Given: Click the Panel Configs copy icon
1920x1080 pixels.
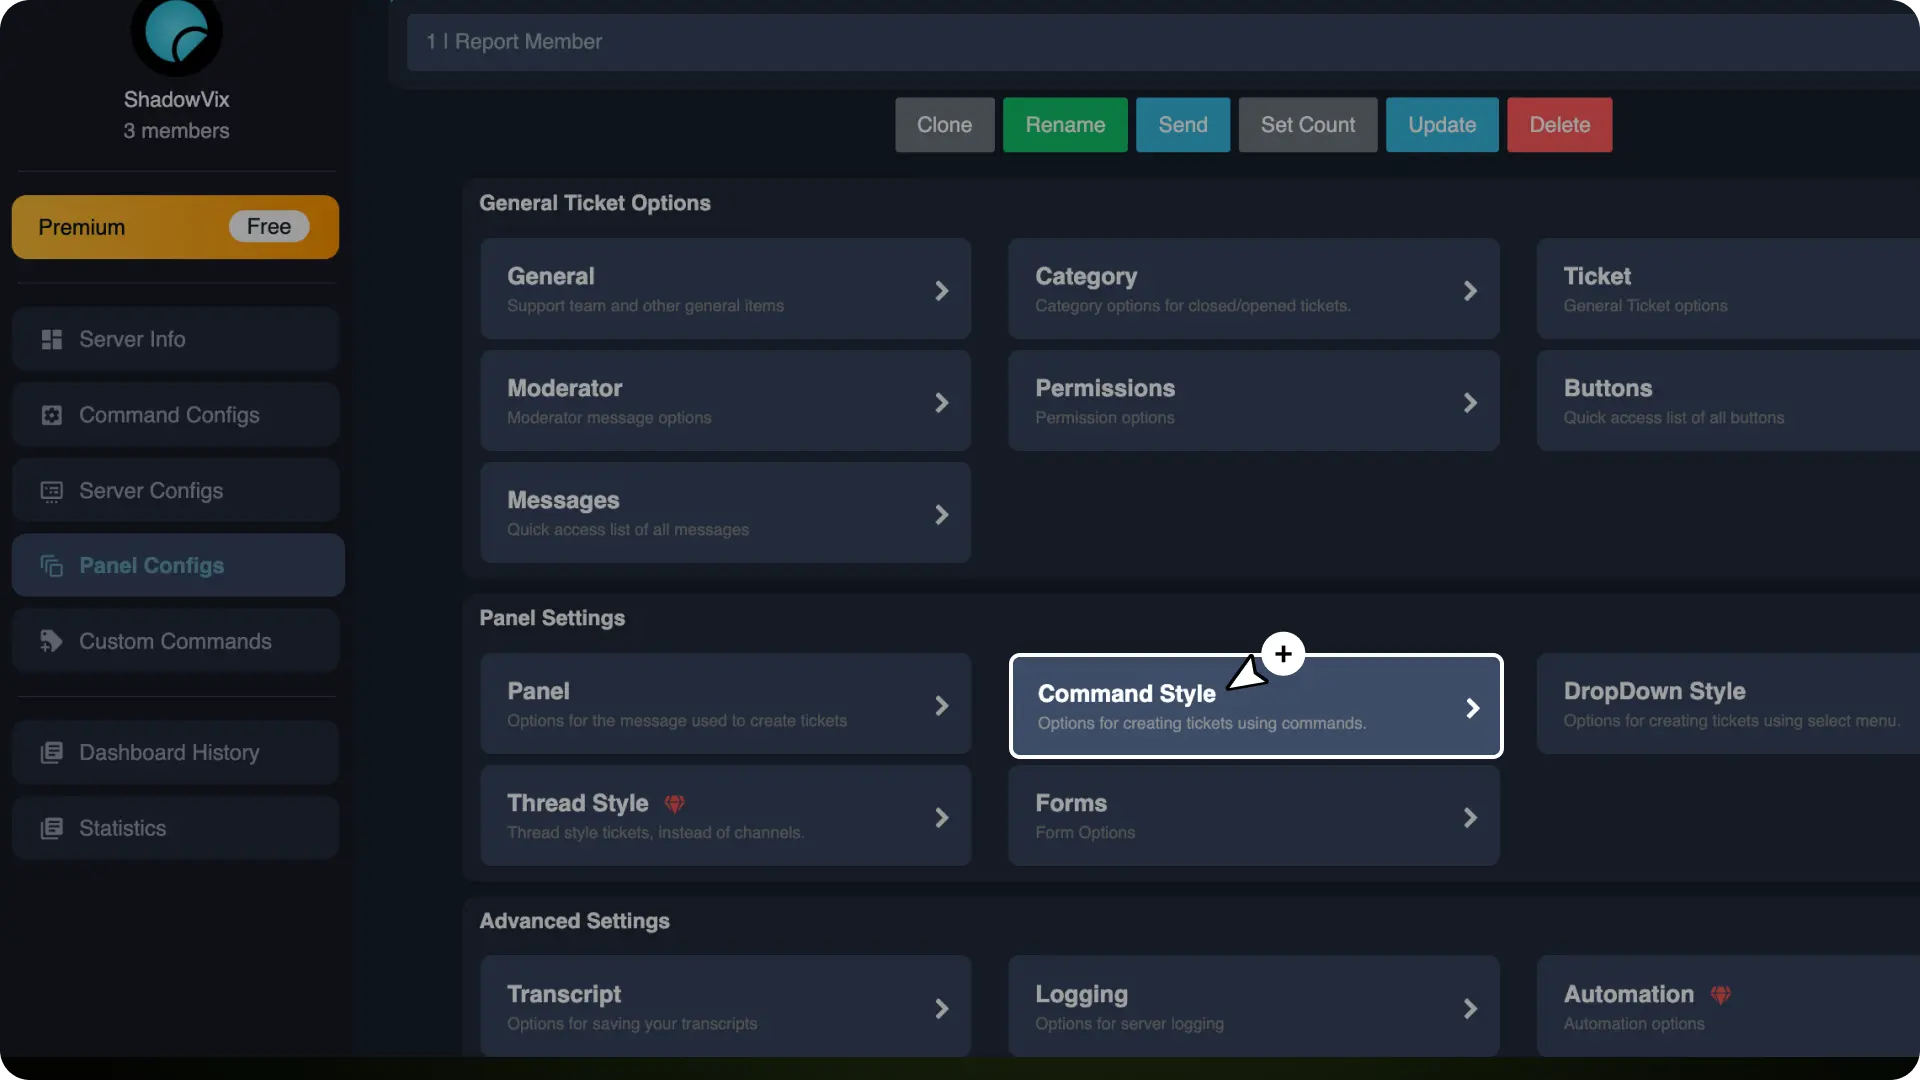Looking at the screenshot, I should [52, 566].
